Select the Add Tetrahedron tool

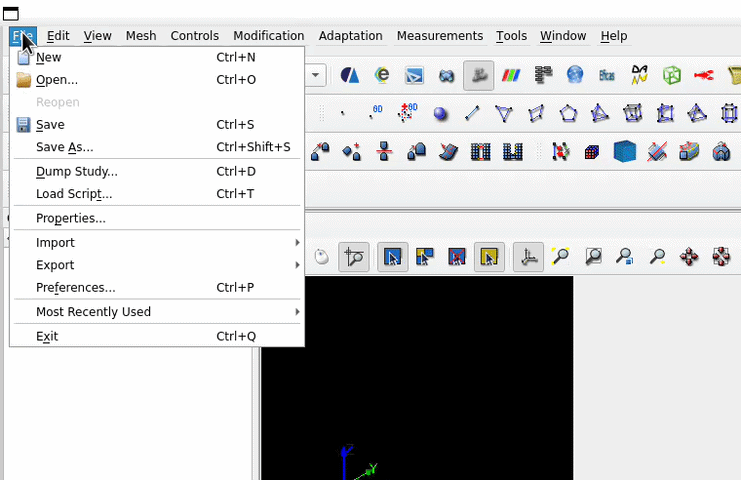(600, 113)
